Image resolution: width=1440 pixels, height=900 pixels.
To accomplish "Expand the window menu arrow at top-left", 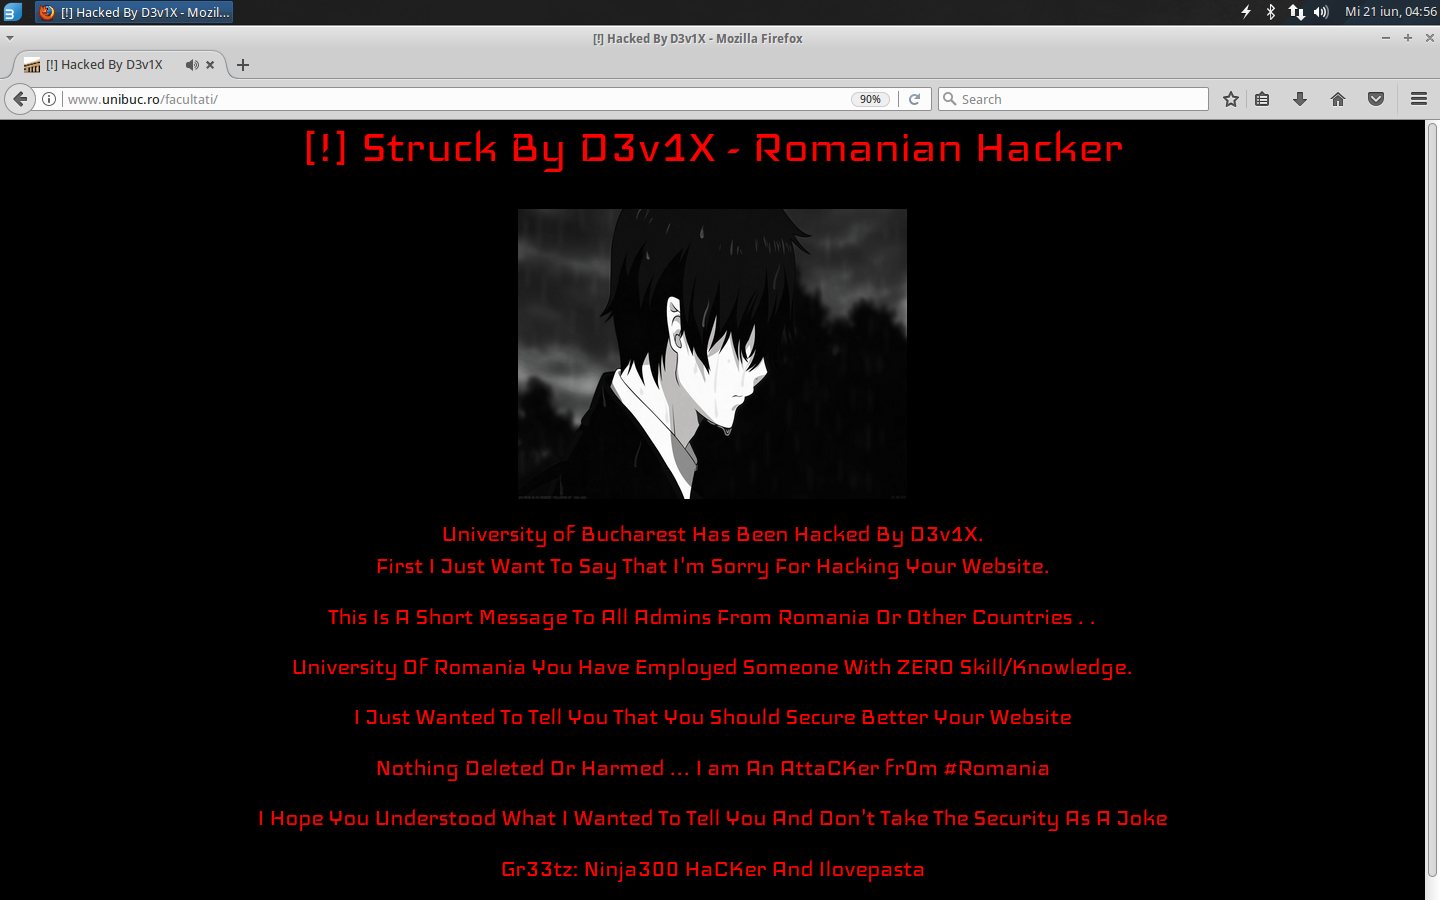I will [10, 38].
